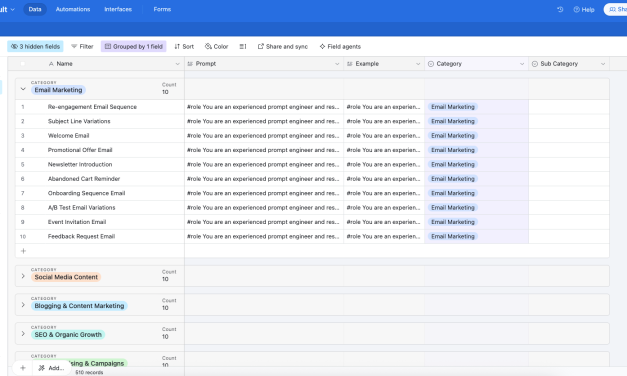The width and height of the screenshot is (627, 376).
Task: Select the Subject Line Variations record
Action: click(79, 121)
